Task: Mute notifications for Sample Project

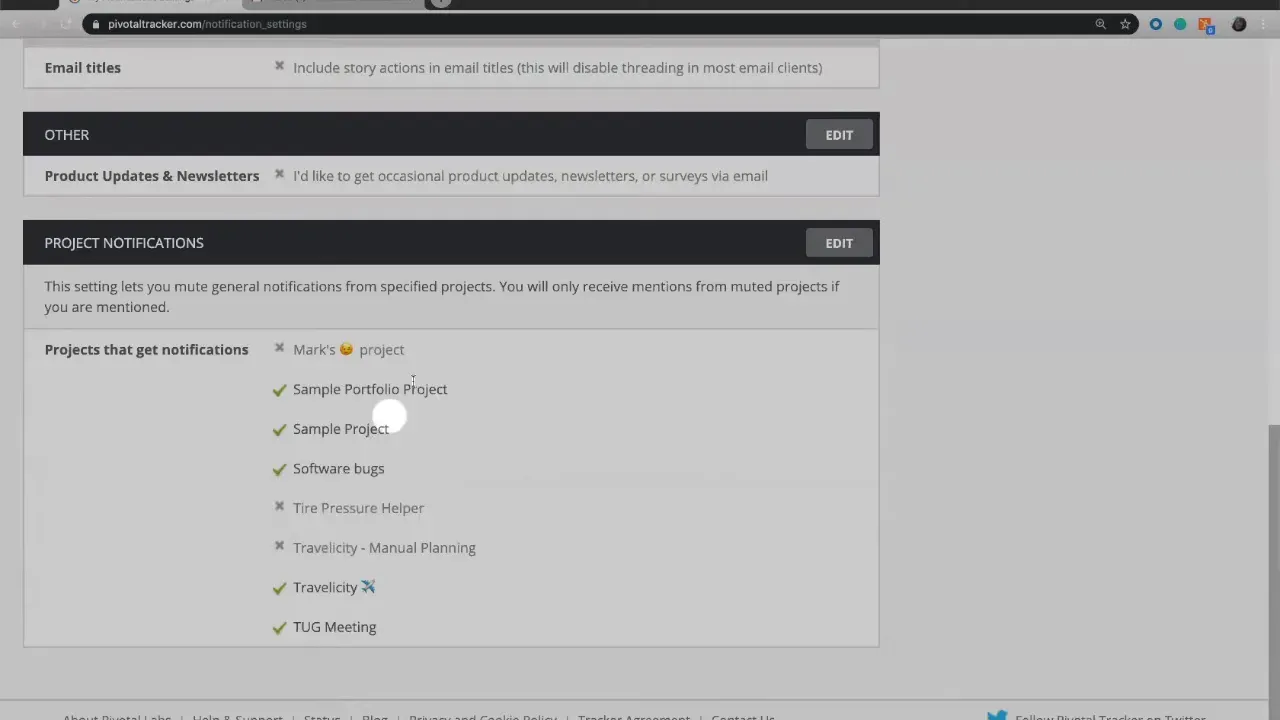Action: [x=279, y=428]
